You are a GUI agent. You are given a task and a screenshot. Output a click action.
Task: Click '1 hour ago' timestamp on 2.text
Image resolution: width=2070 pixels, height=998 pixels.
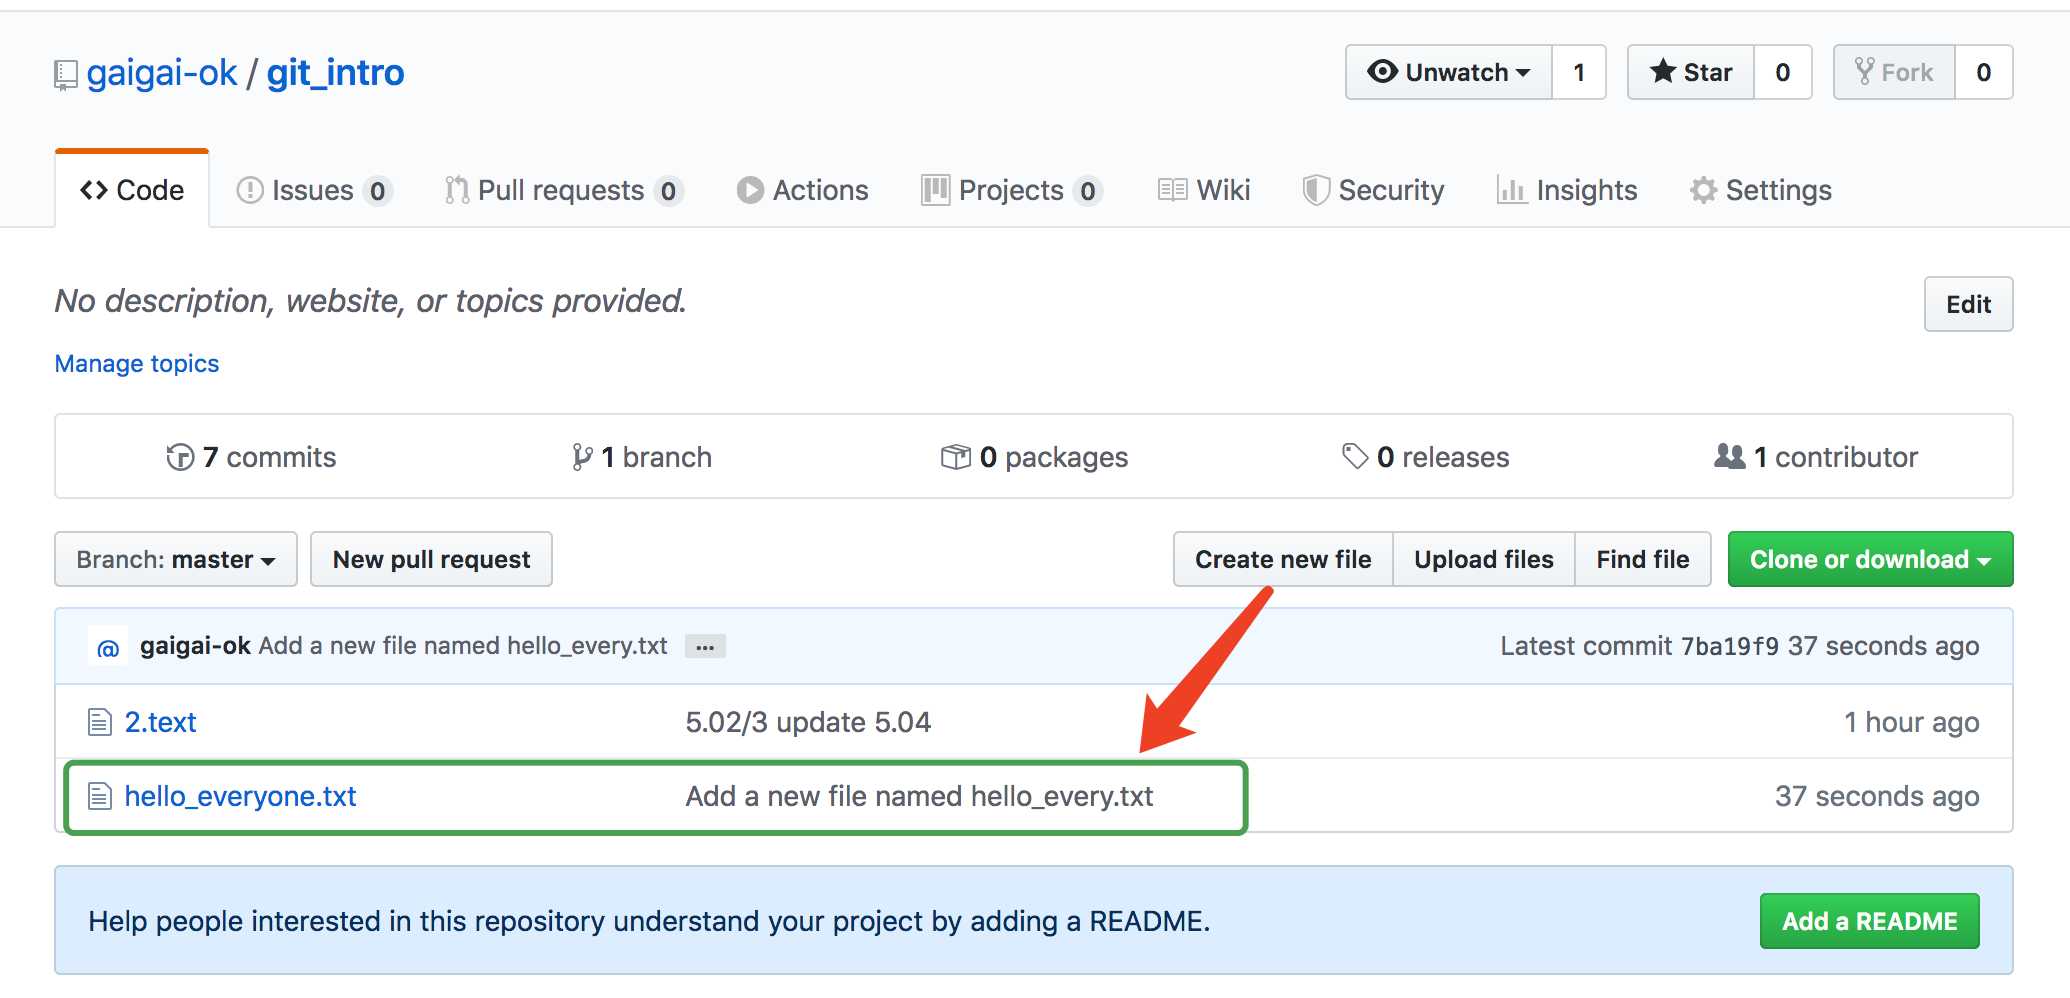click(x=1912, y=722)
